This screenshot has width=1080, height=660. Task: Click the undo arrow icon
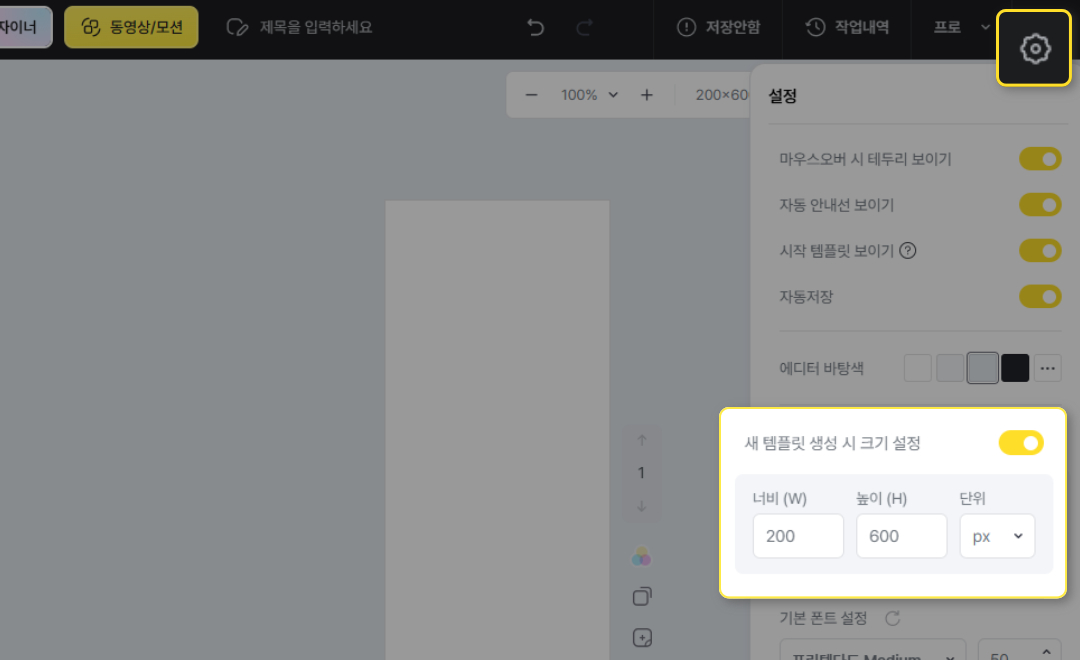click(x=536, y=27)
